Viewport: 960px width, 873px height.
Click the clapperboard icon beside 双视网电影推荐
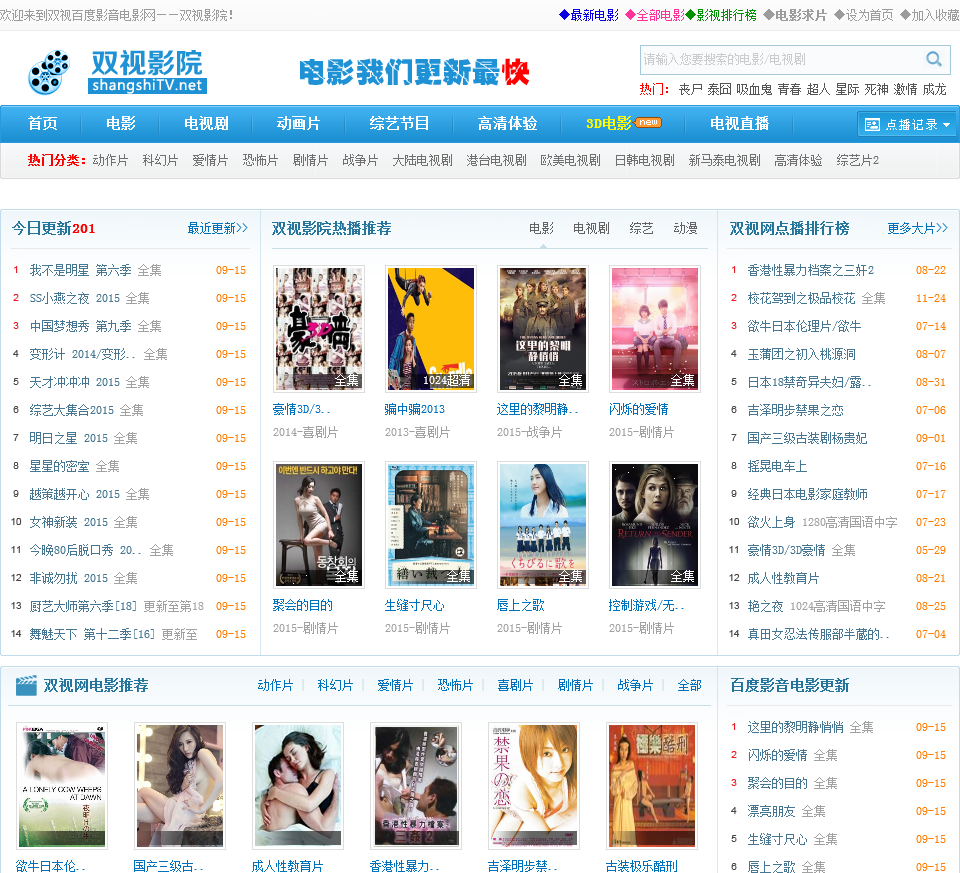[26, 686]
